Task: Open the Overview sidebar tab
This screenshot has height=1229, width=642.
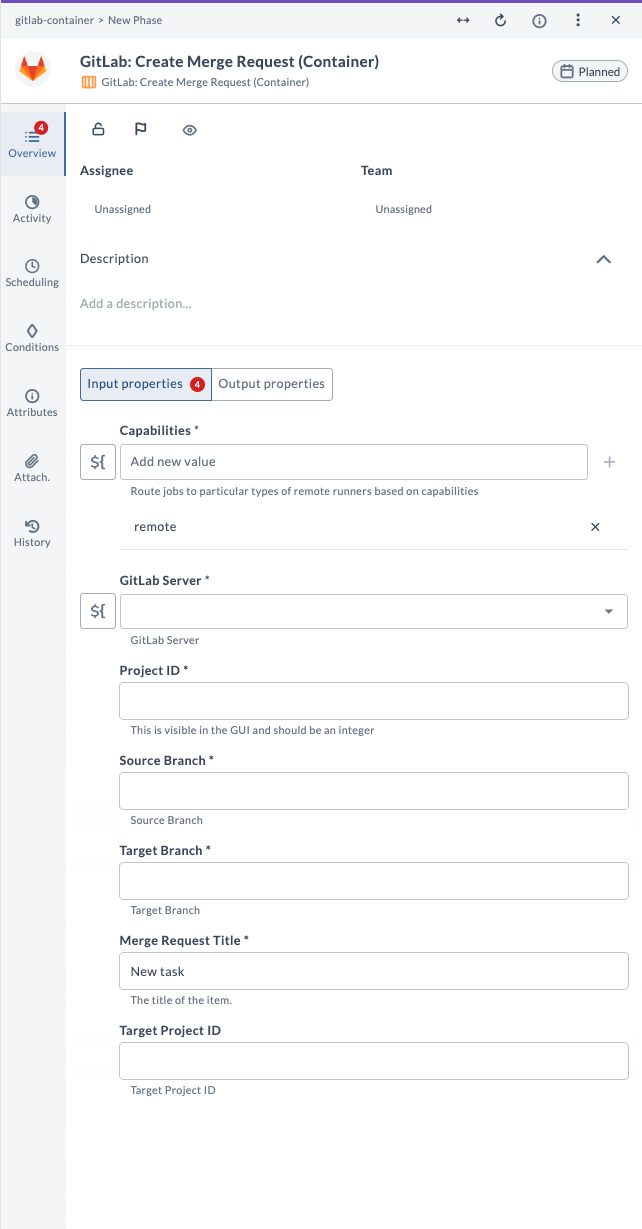Action: pyautogui.click(x=32, y=143)
